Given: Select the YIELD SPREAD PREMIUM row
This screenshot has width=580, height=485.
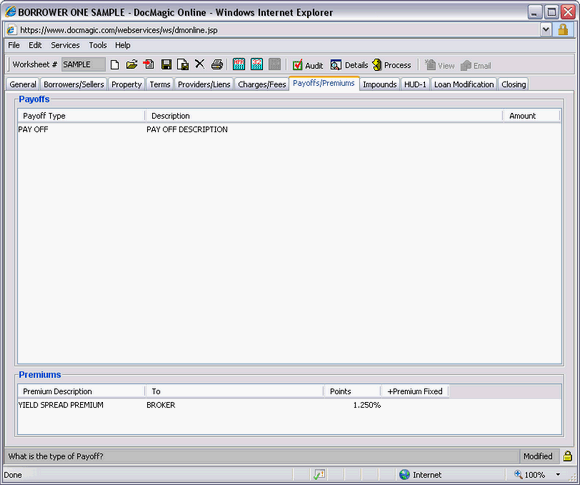Looking at the screenshot, I should click(289, 405).
